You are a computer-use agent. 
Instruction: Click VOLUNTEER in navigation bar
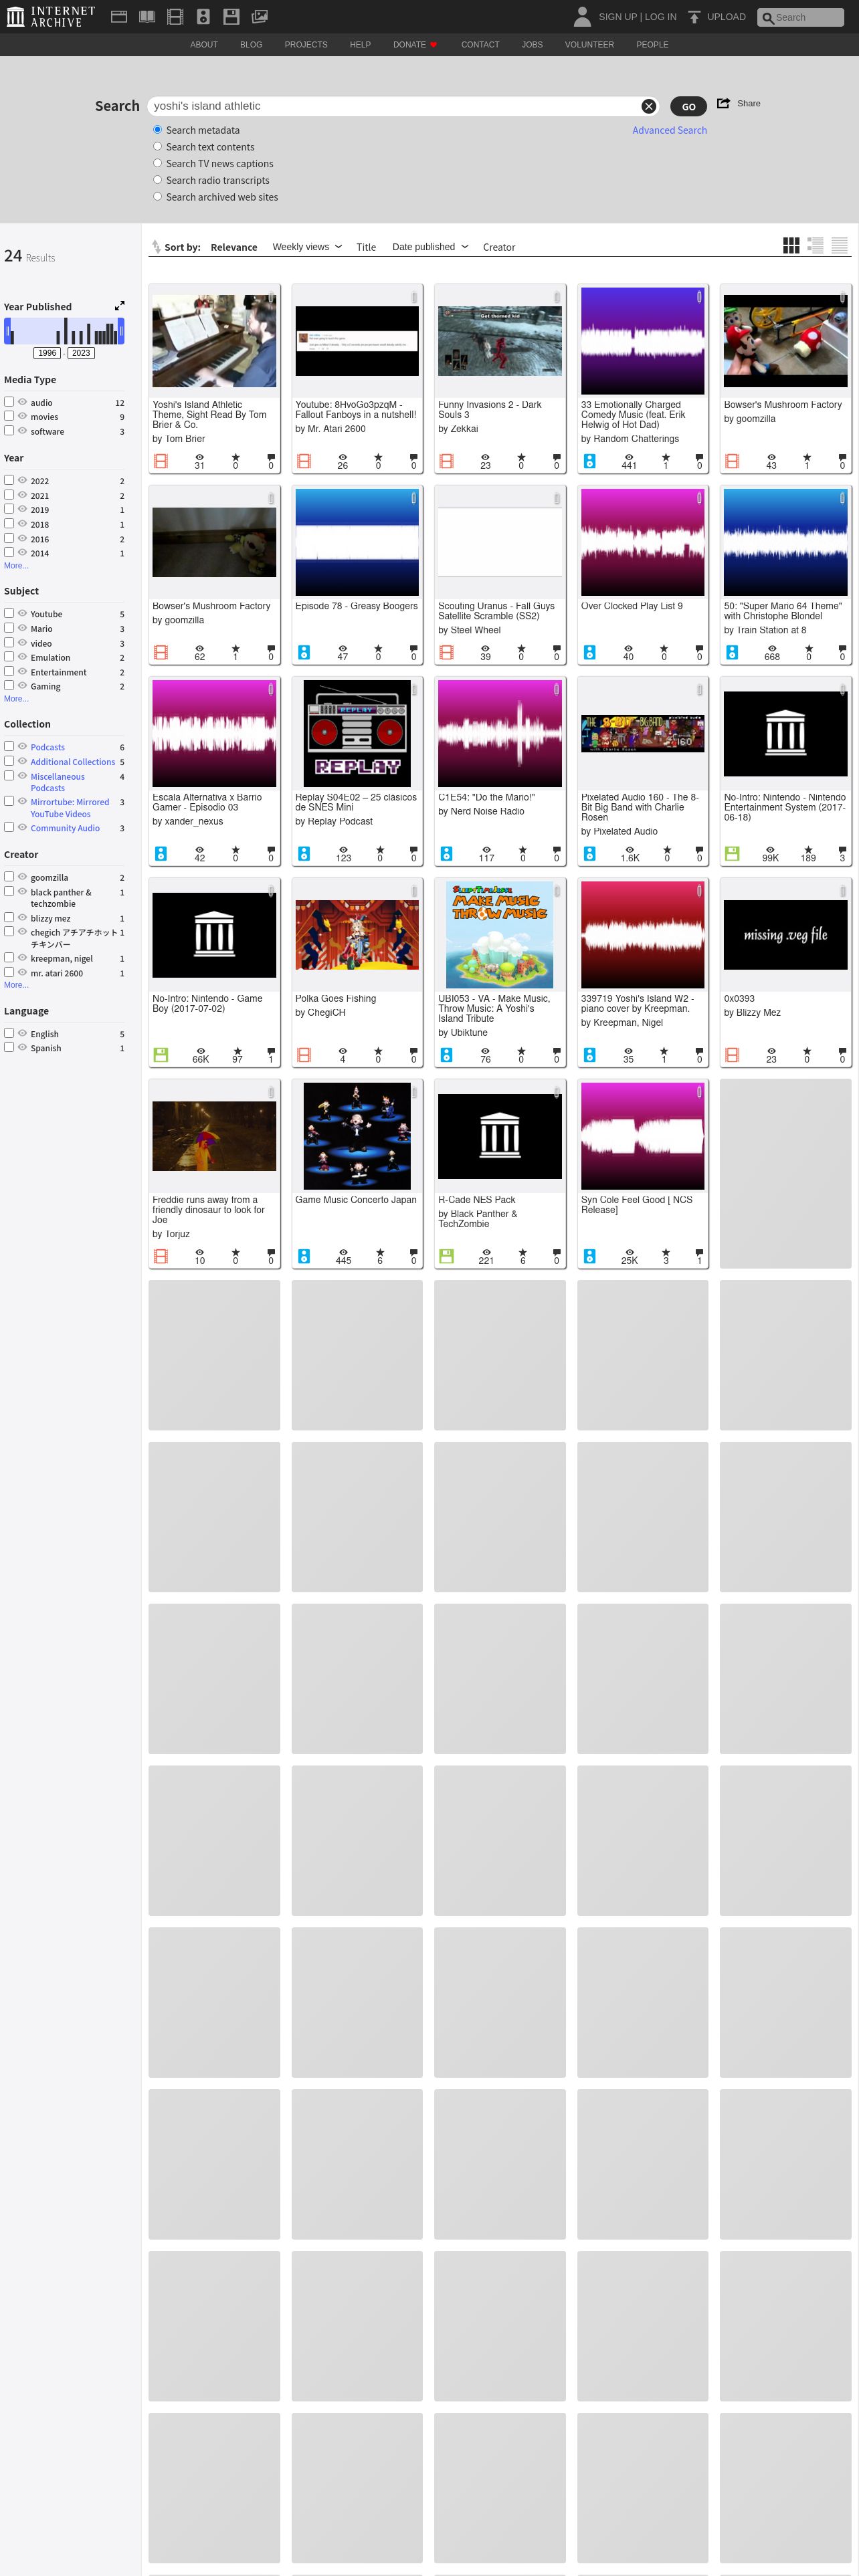pos(589,45)
